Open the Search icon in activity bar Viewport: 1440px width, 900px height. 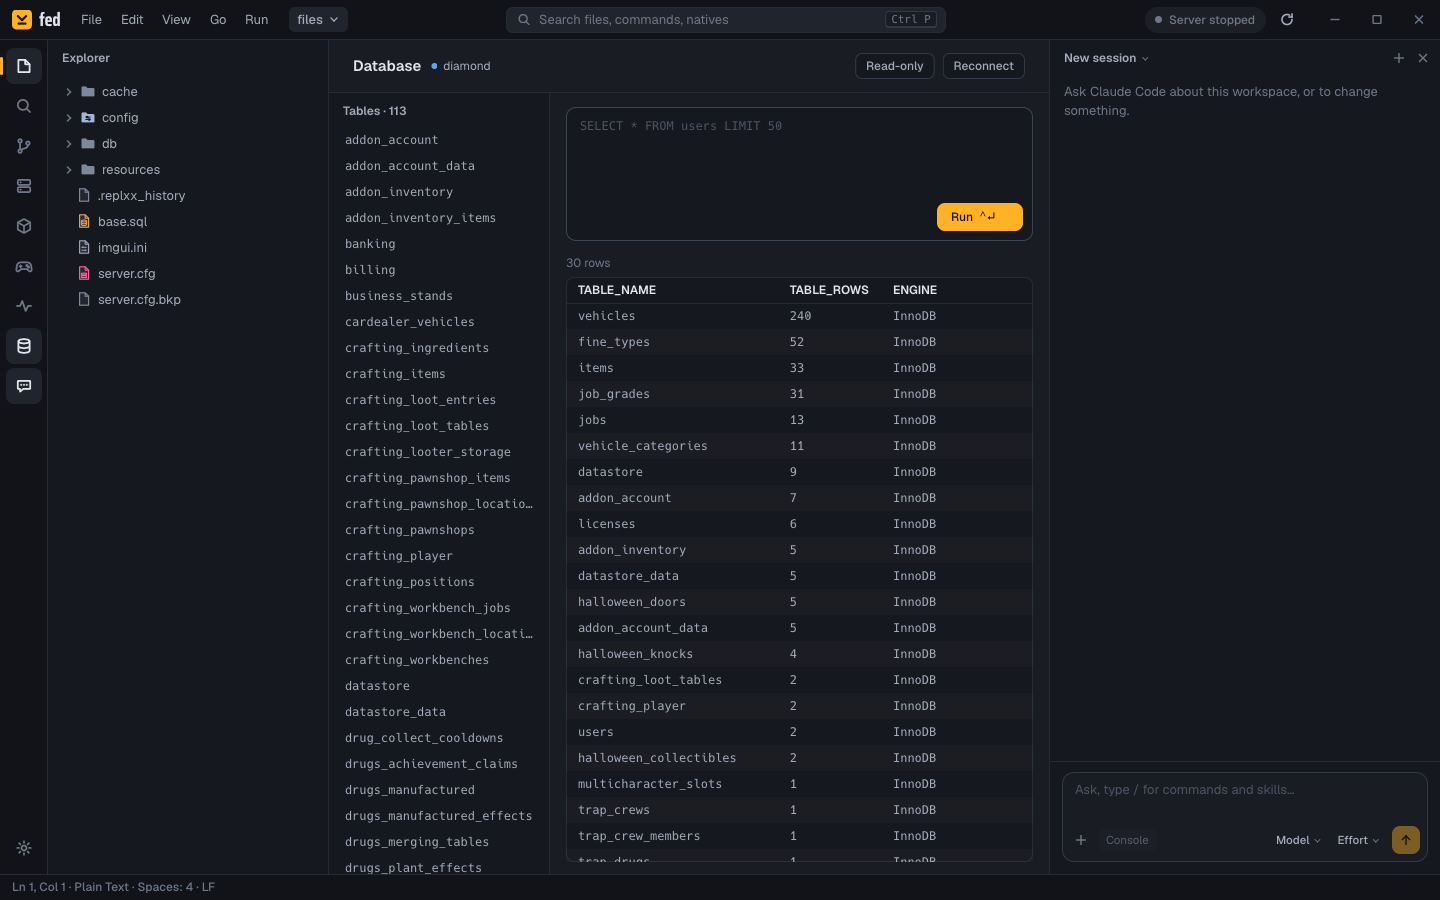tap(24, 106)
